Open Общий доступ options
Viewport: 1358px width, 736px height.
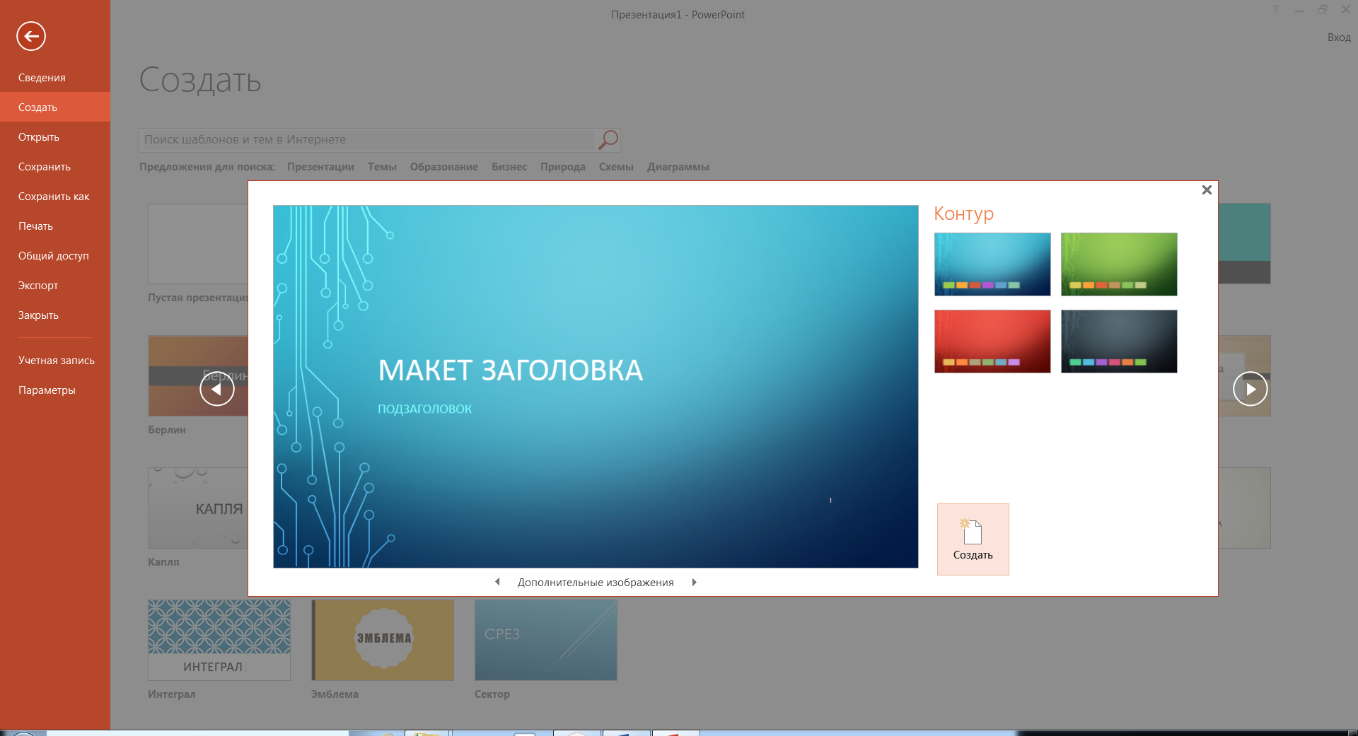tap(55, 256)
